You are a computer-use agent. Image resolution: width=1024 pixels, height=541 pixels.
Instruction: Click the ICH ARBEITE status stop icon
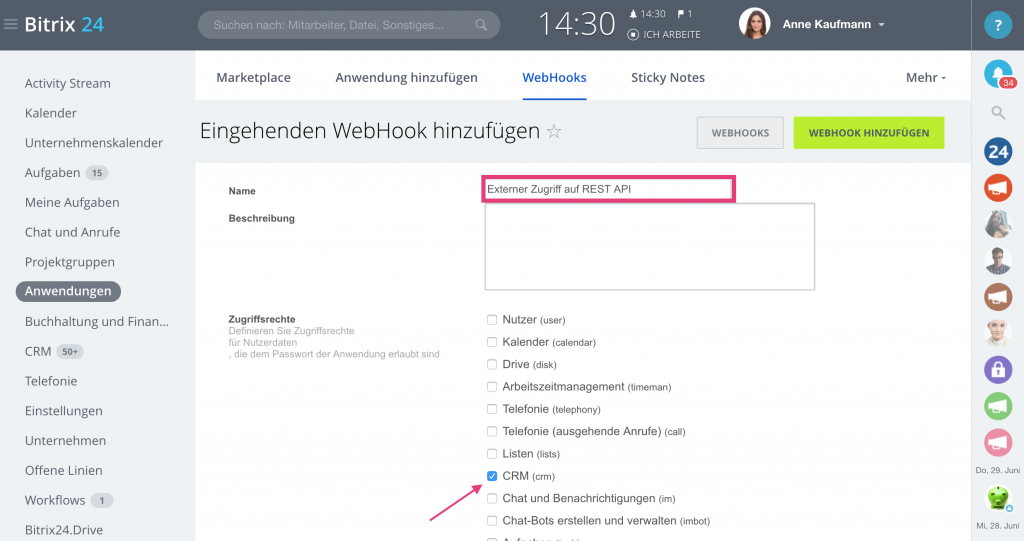click(633, 35)
